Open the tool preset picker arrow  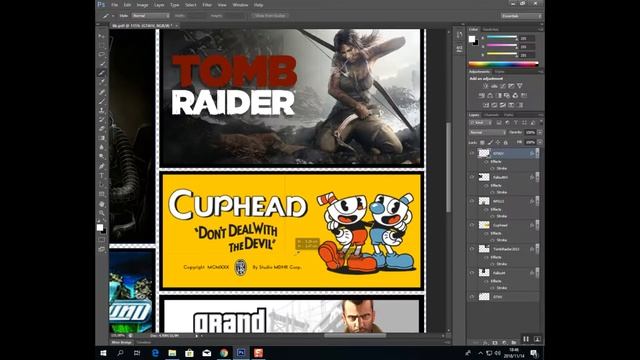(x=113, y=16)
